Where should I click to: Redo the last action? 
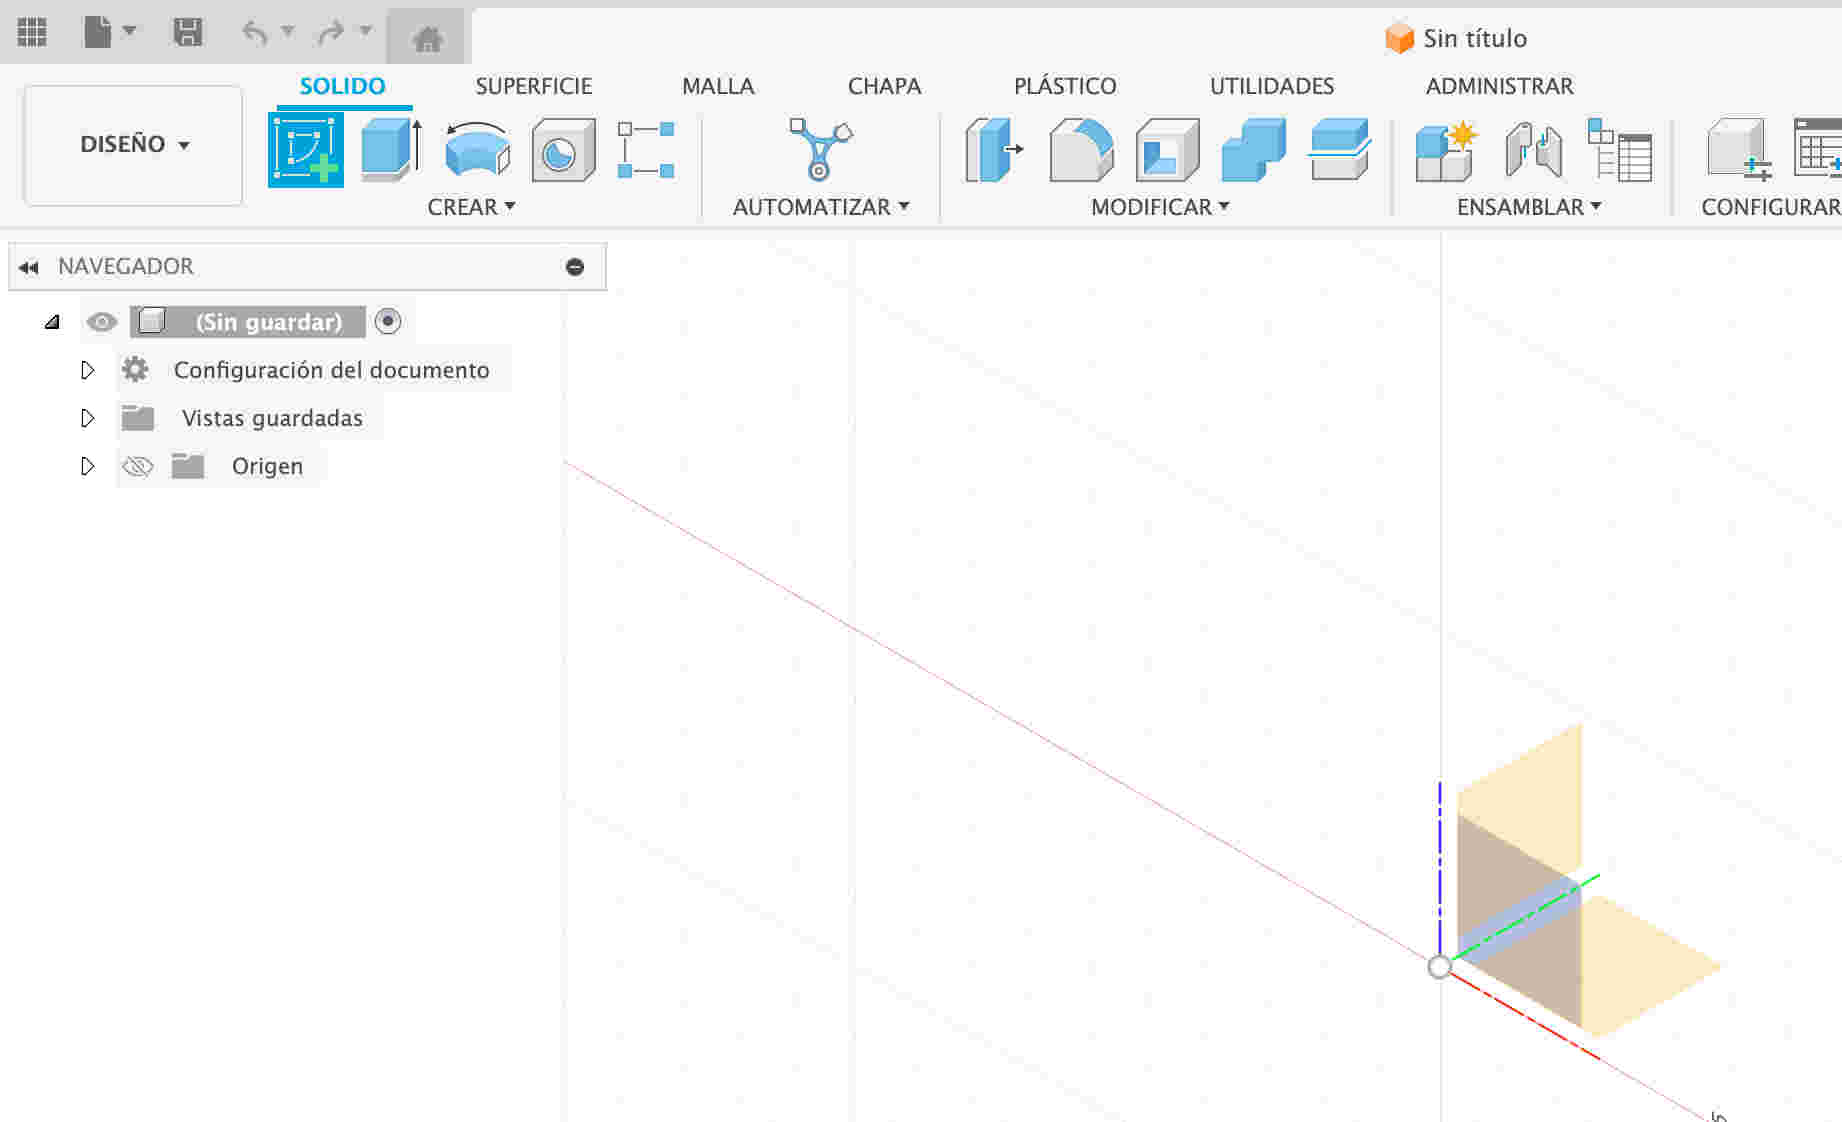point(331,33)
